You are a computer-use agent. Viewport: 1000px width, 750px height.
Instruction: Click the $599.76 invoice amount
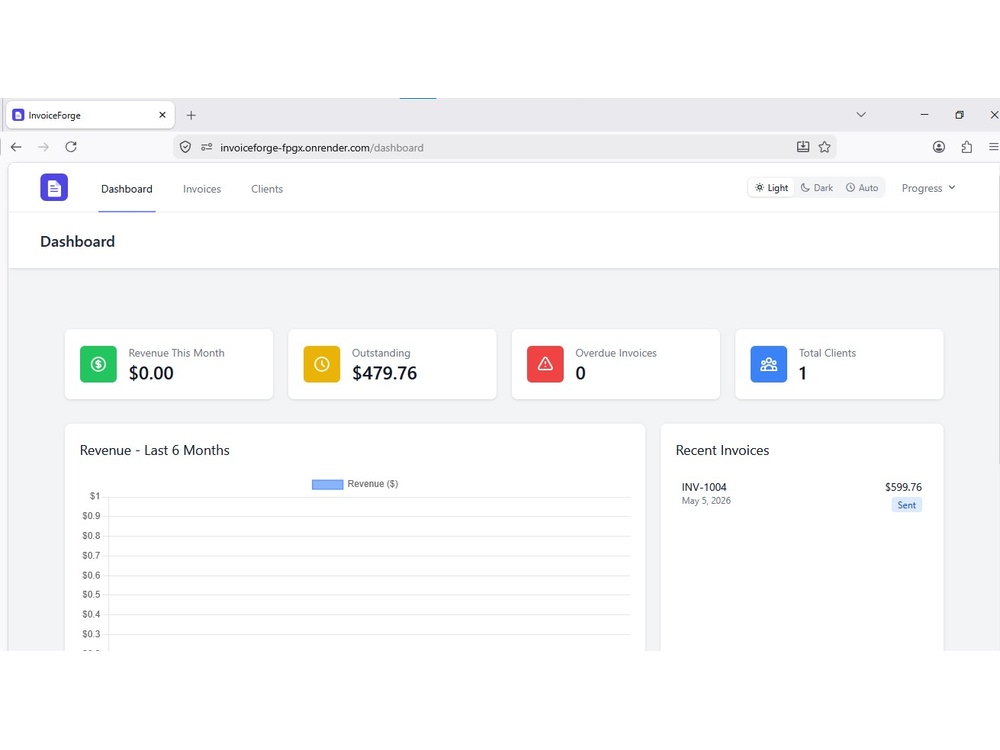coord(903,487)
